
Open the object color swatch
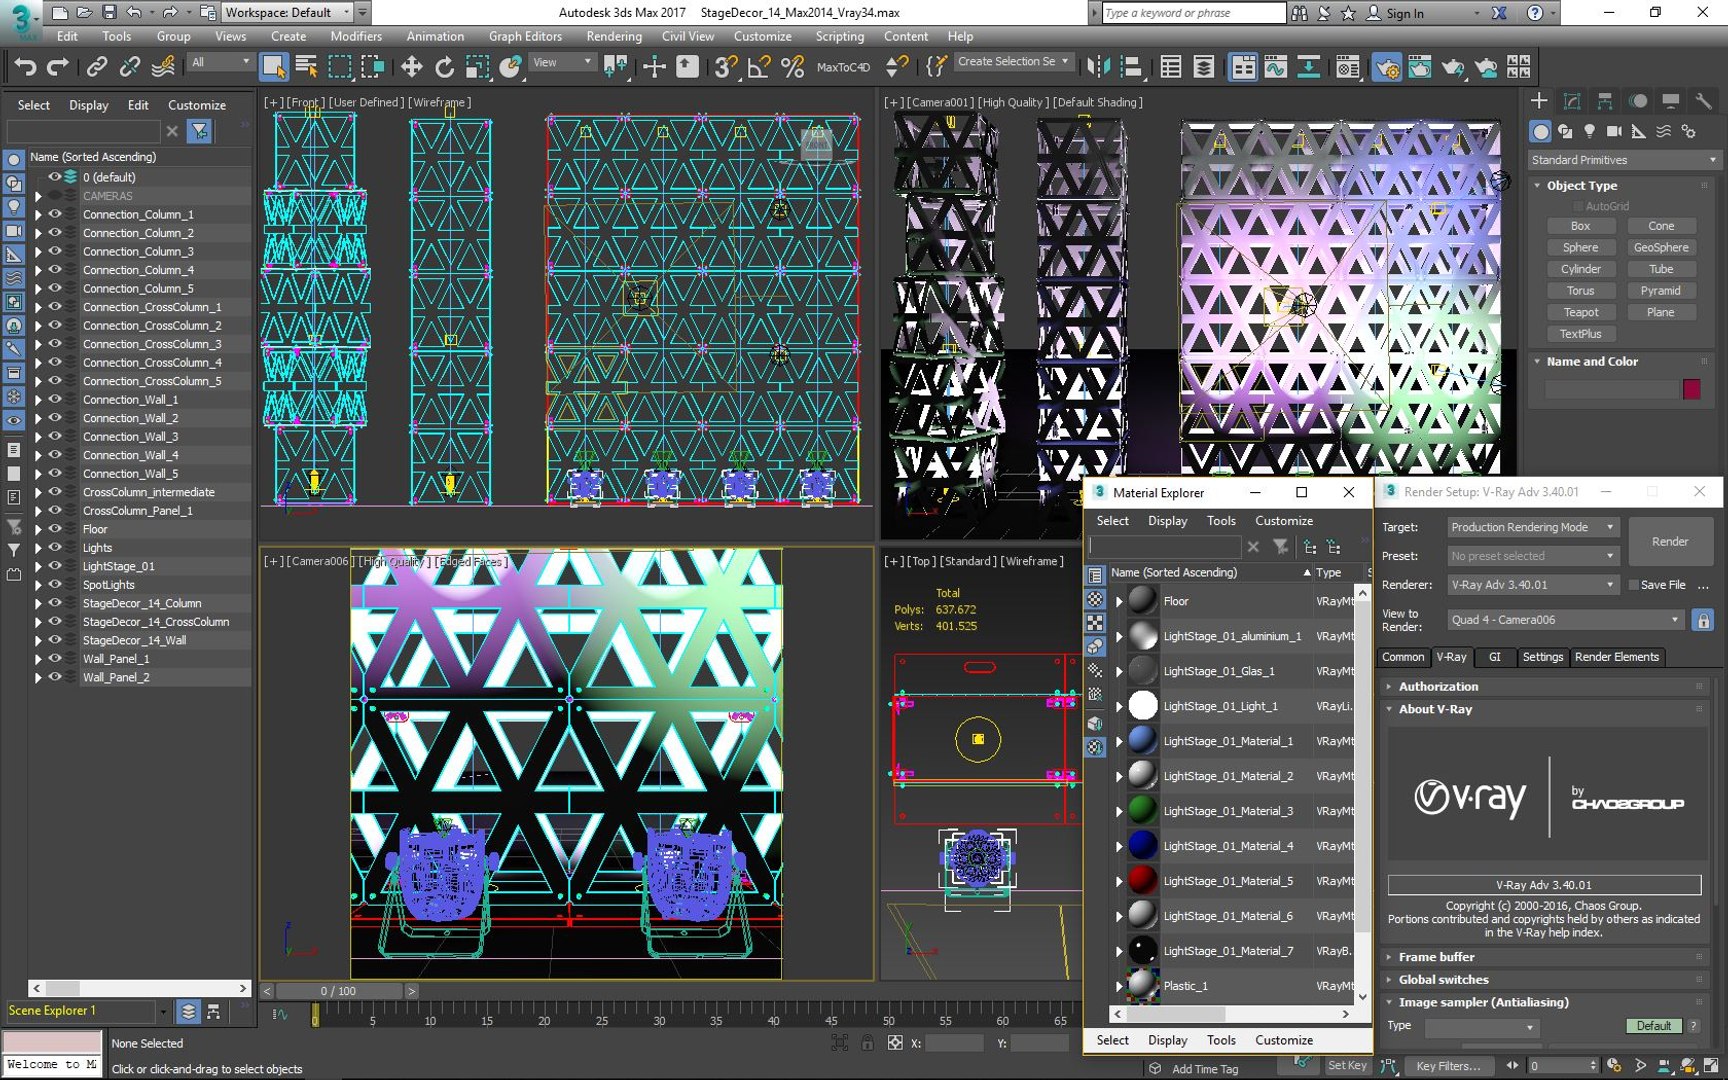(x=1692, y=390)
